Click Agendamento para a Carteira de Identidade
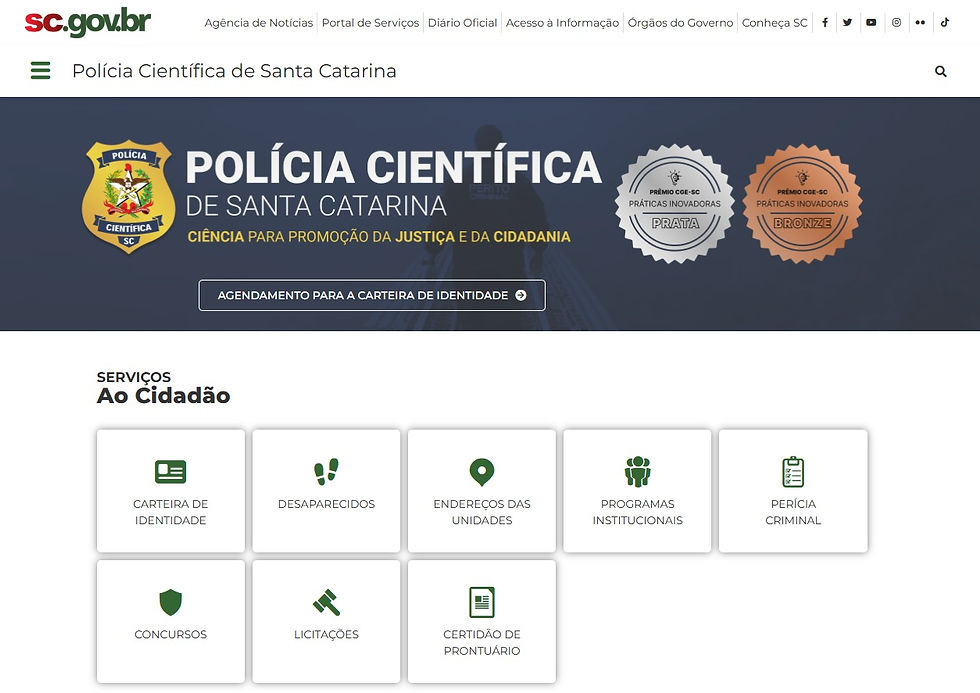This screenshot has height=693, width=980. coord(371,295)
